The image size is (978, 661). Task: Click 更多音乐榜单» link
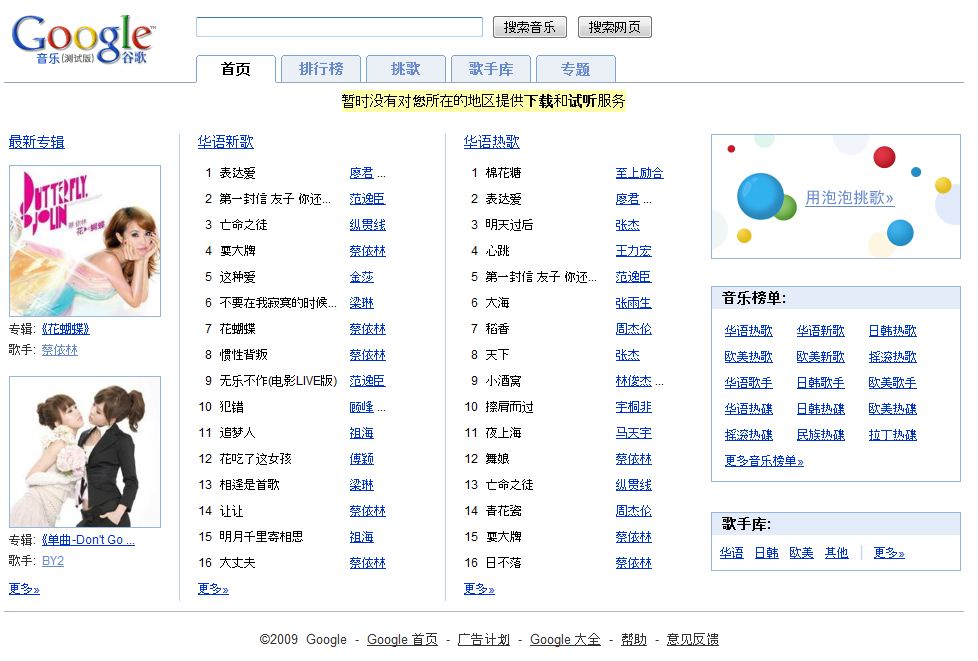click(764, 461)
